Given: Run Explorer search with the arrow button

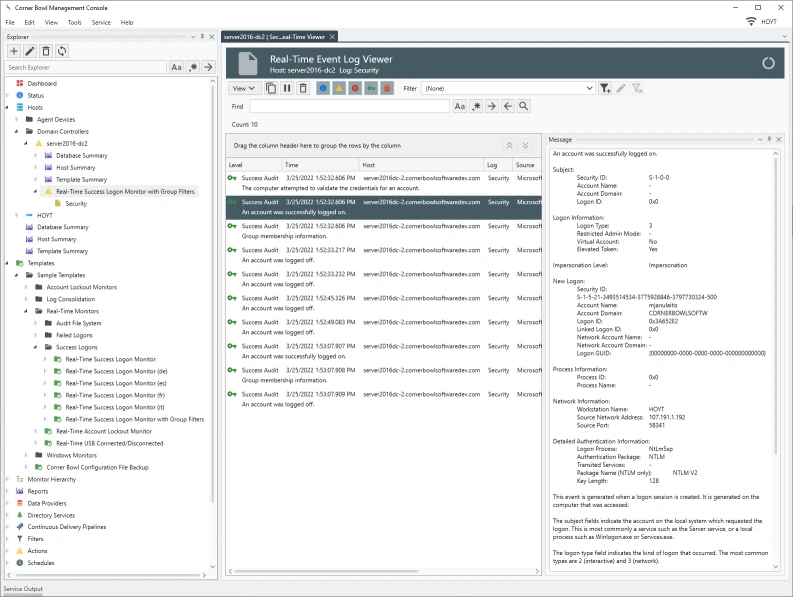Looking at the screenshot, I should click(208, 67).
